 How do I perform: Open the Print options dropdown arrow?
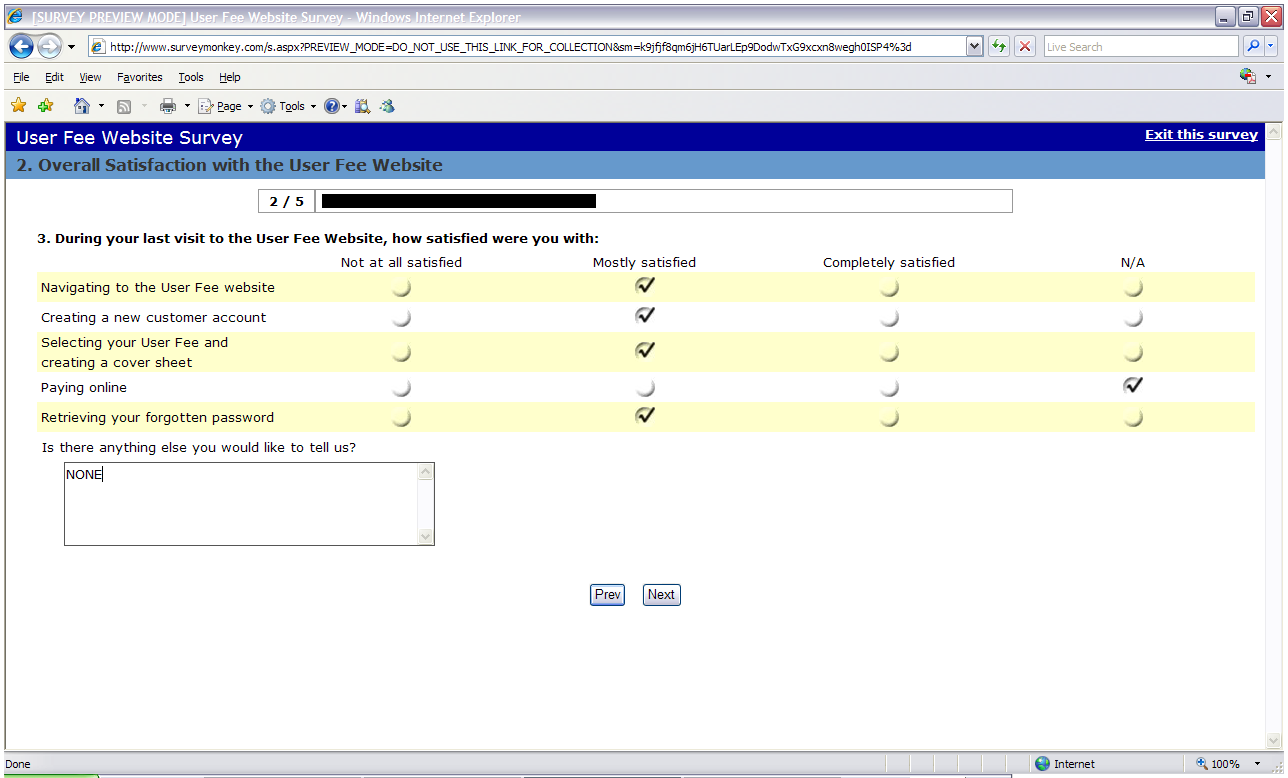[x=186, y=106]
